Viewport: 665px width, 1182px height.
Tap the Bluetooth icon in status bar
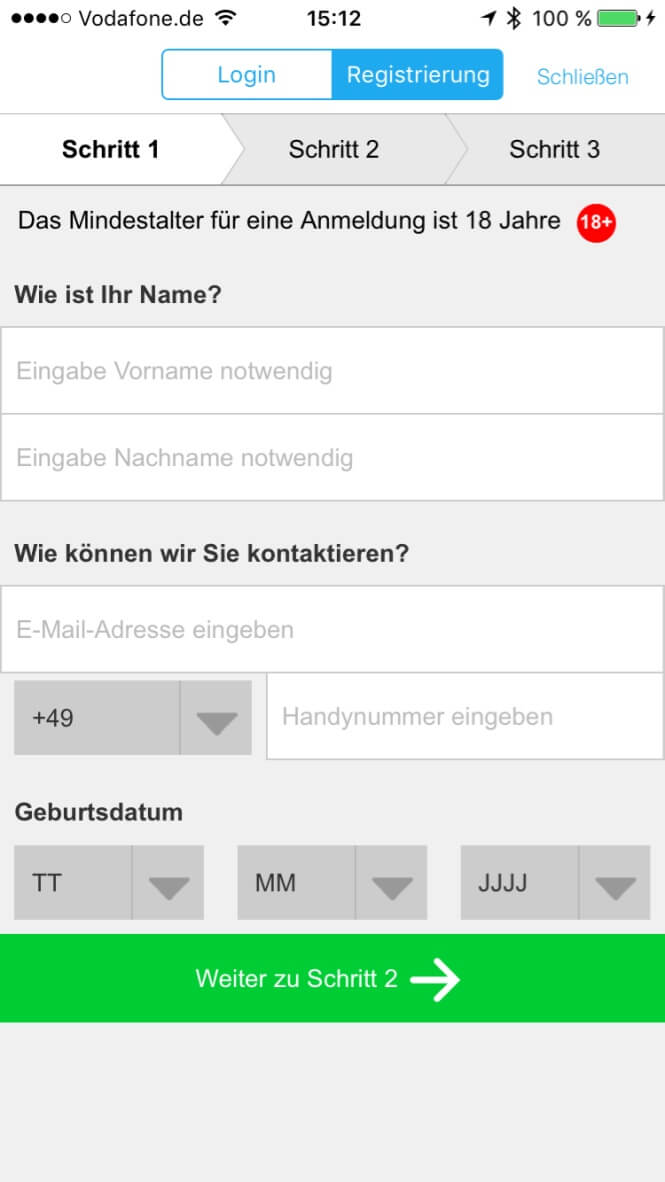[513, 18]
